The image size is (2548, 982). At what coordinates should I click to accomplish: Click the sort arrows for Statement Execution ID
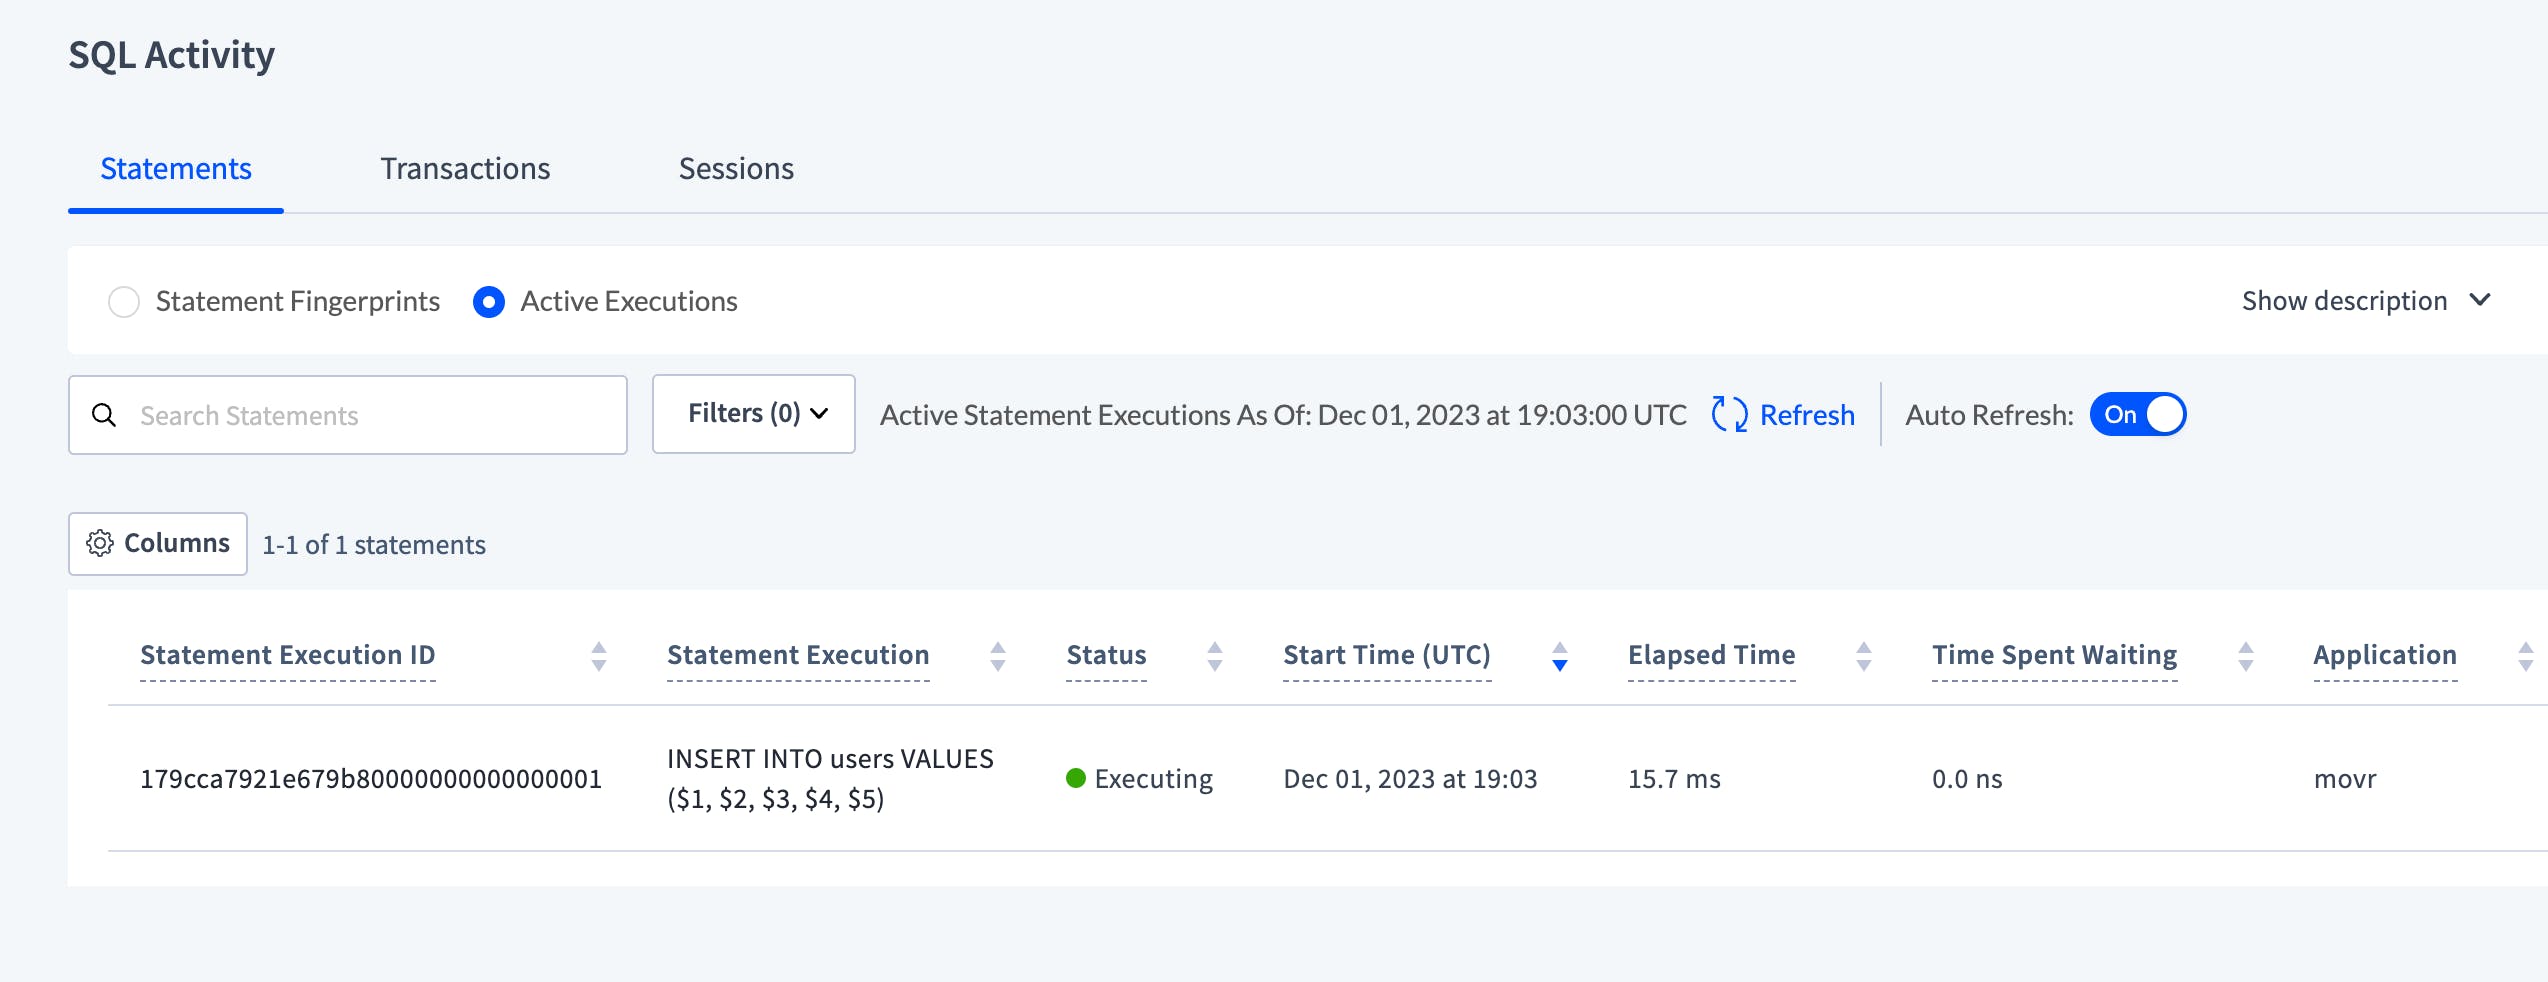click(x=599, y=656)
